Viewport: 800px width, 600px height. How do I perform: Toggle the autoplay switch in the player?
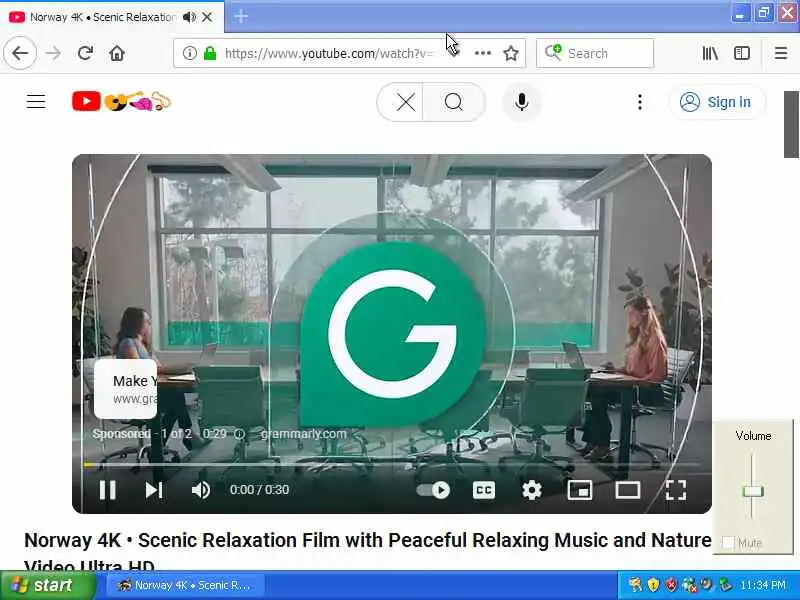(433, 490)
